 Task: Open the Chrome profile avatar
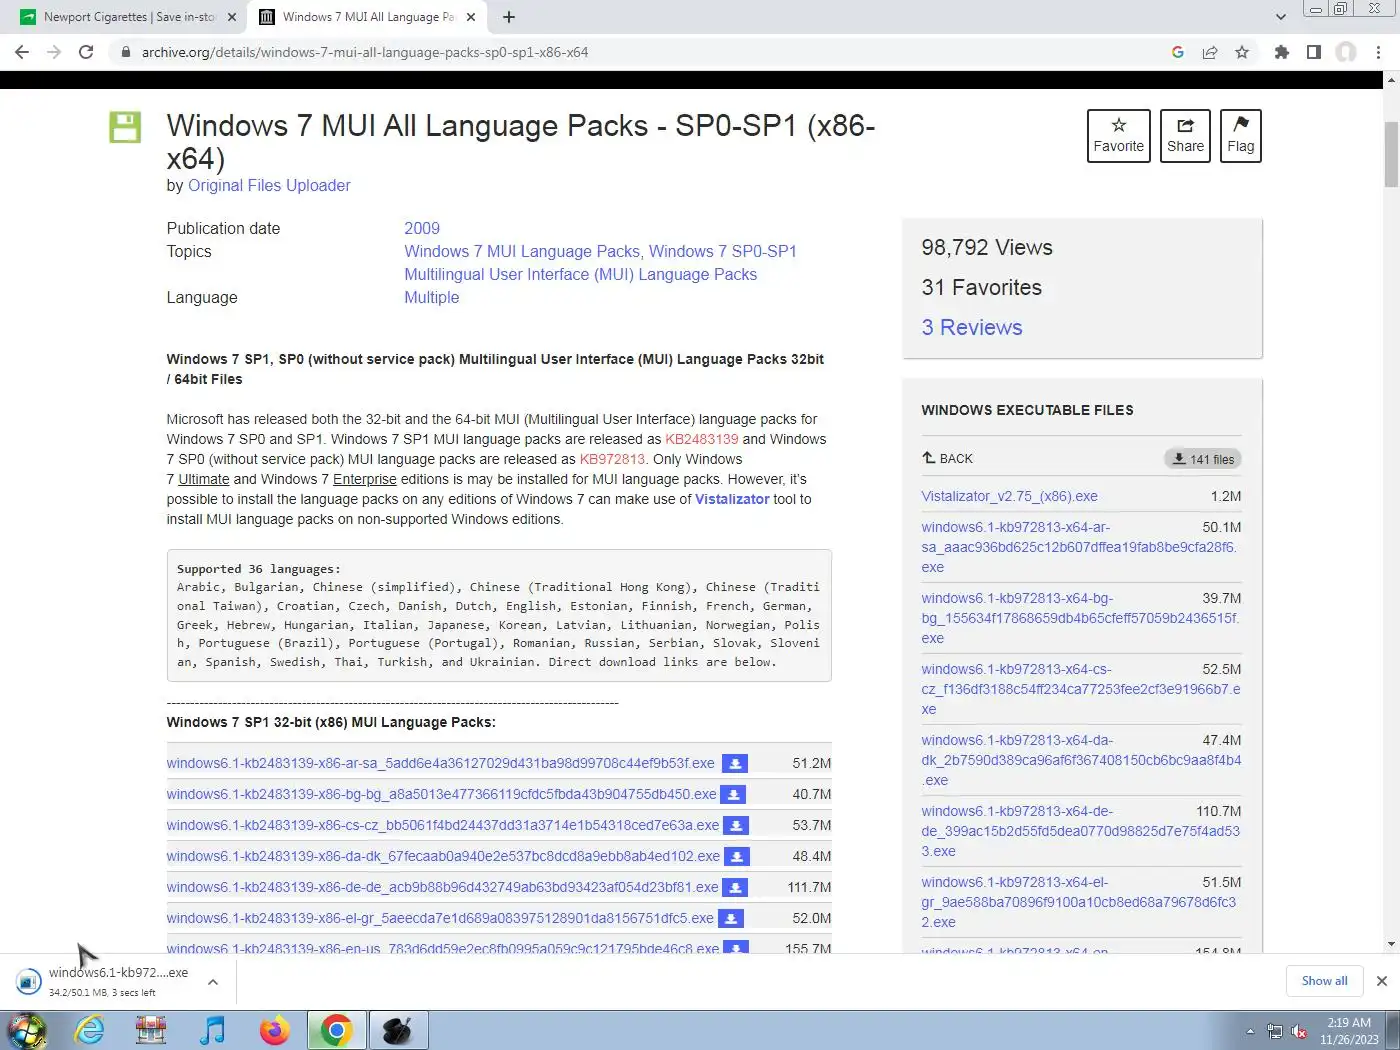[1347, 52]
